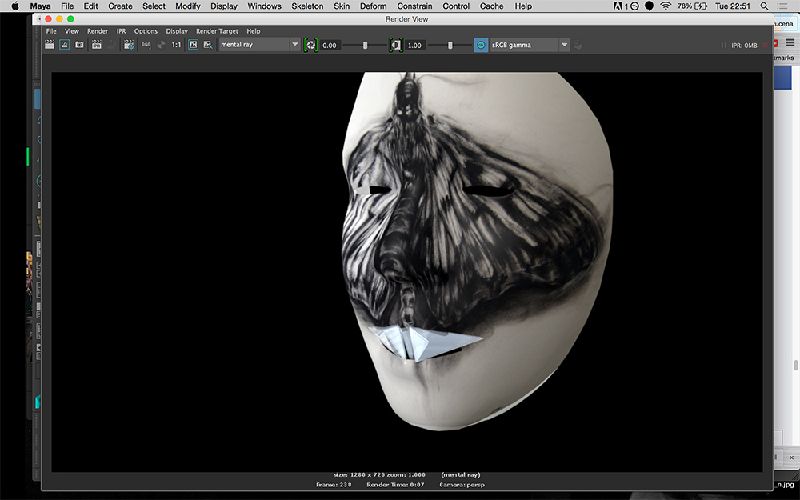The image size is (800, 500).
Task: Click the Redo Previous Render clapperboard icon
Action: click(50, 45)
